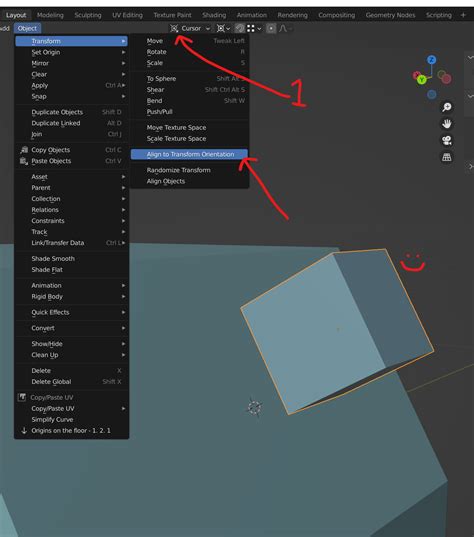Open the Cursor transform orientation dropdown
The width and height of the screenshot is (474, 537).
tap(190, 28)
